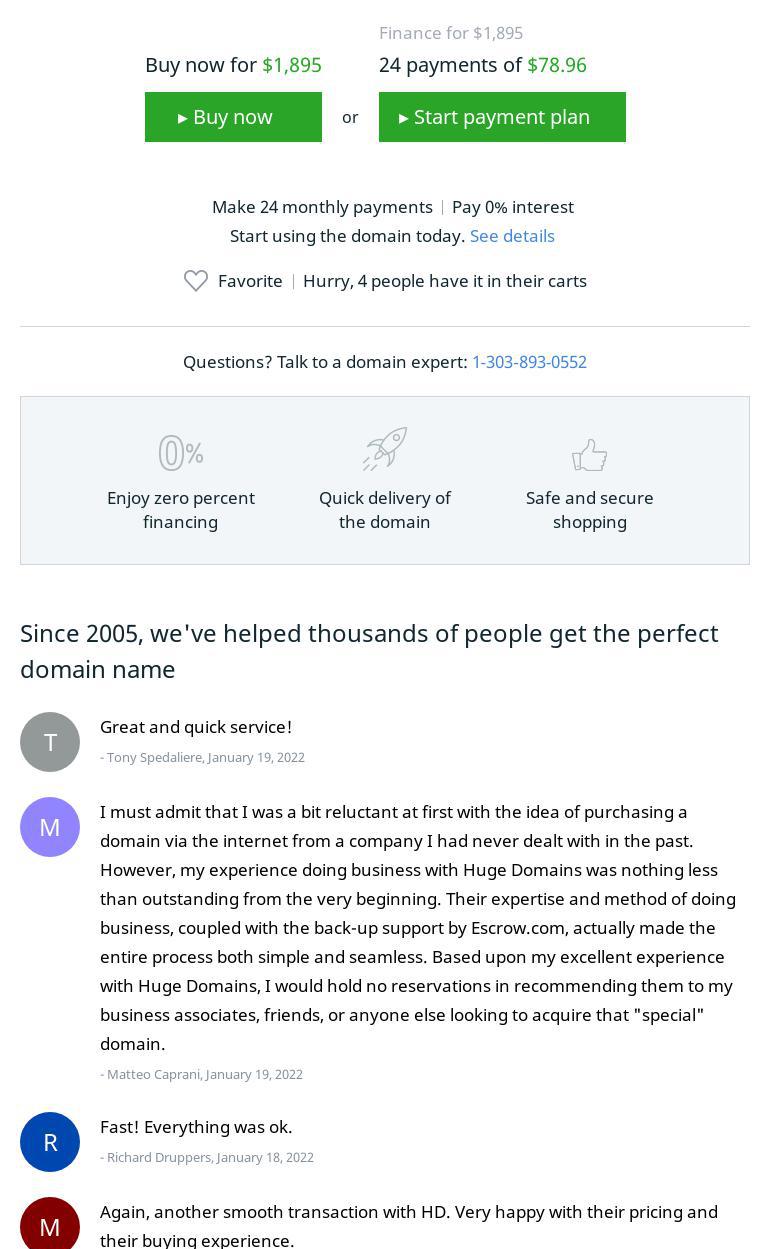The image size is (770, 1249).
Task: Click the blue R avatar for Richard Druppers
Action: coord(50,1142)
